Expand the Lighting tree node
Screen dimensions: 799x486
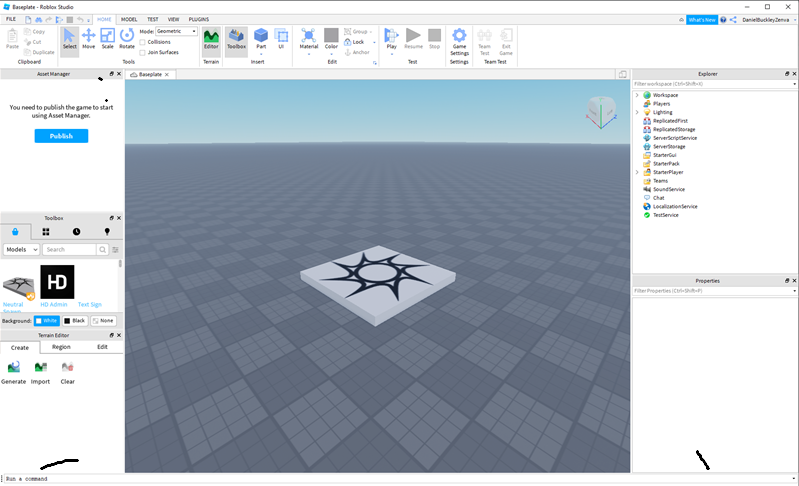[x=637, y=113]
